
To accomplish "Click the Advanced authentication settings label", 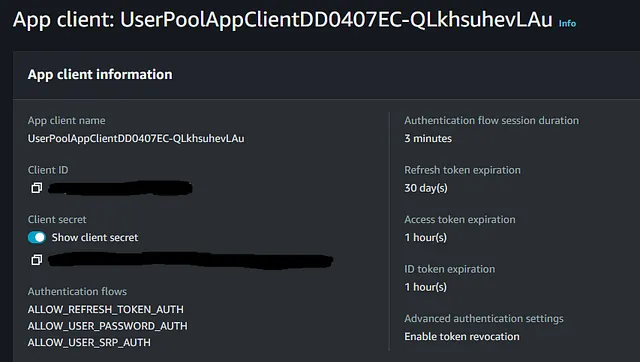I will pyautogui.click(x=484, y=319).
